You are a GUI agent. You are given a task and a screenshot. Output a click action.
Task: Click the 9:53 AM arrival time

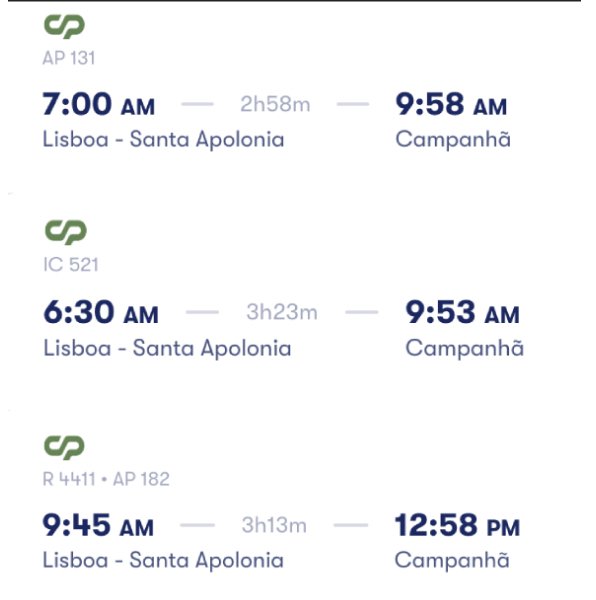tap(462, 312)
